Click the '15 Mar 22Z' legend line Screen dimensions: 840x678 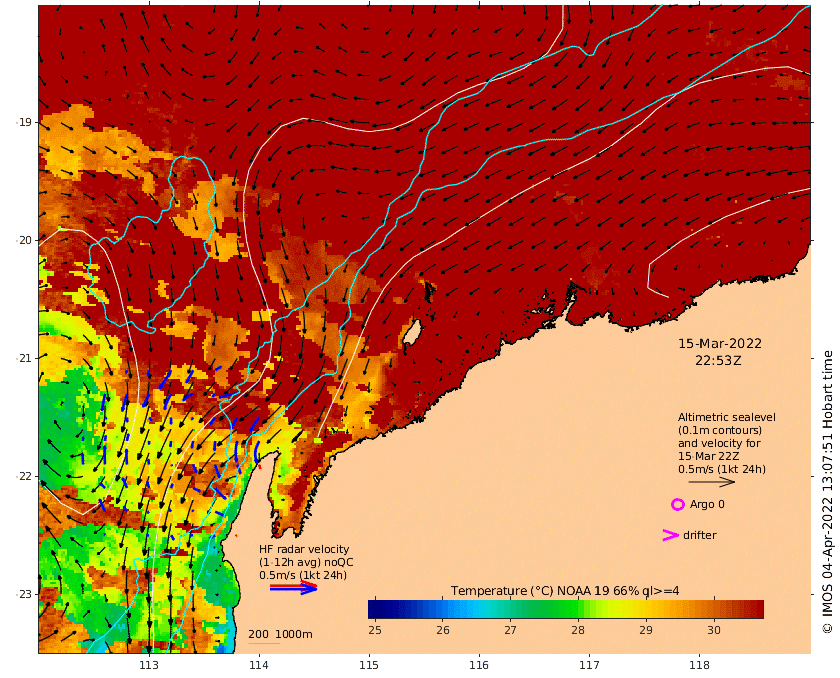(x=709, y=456)
